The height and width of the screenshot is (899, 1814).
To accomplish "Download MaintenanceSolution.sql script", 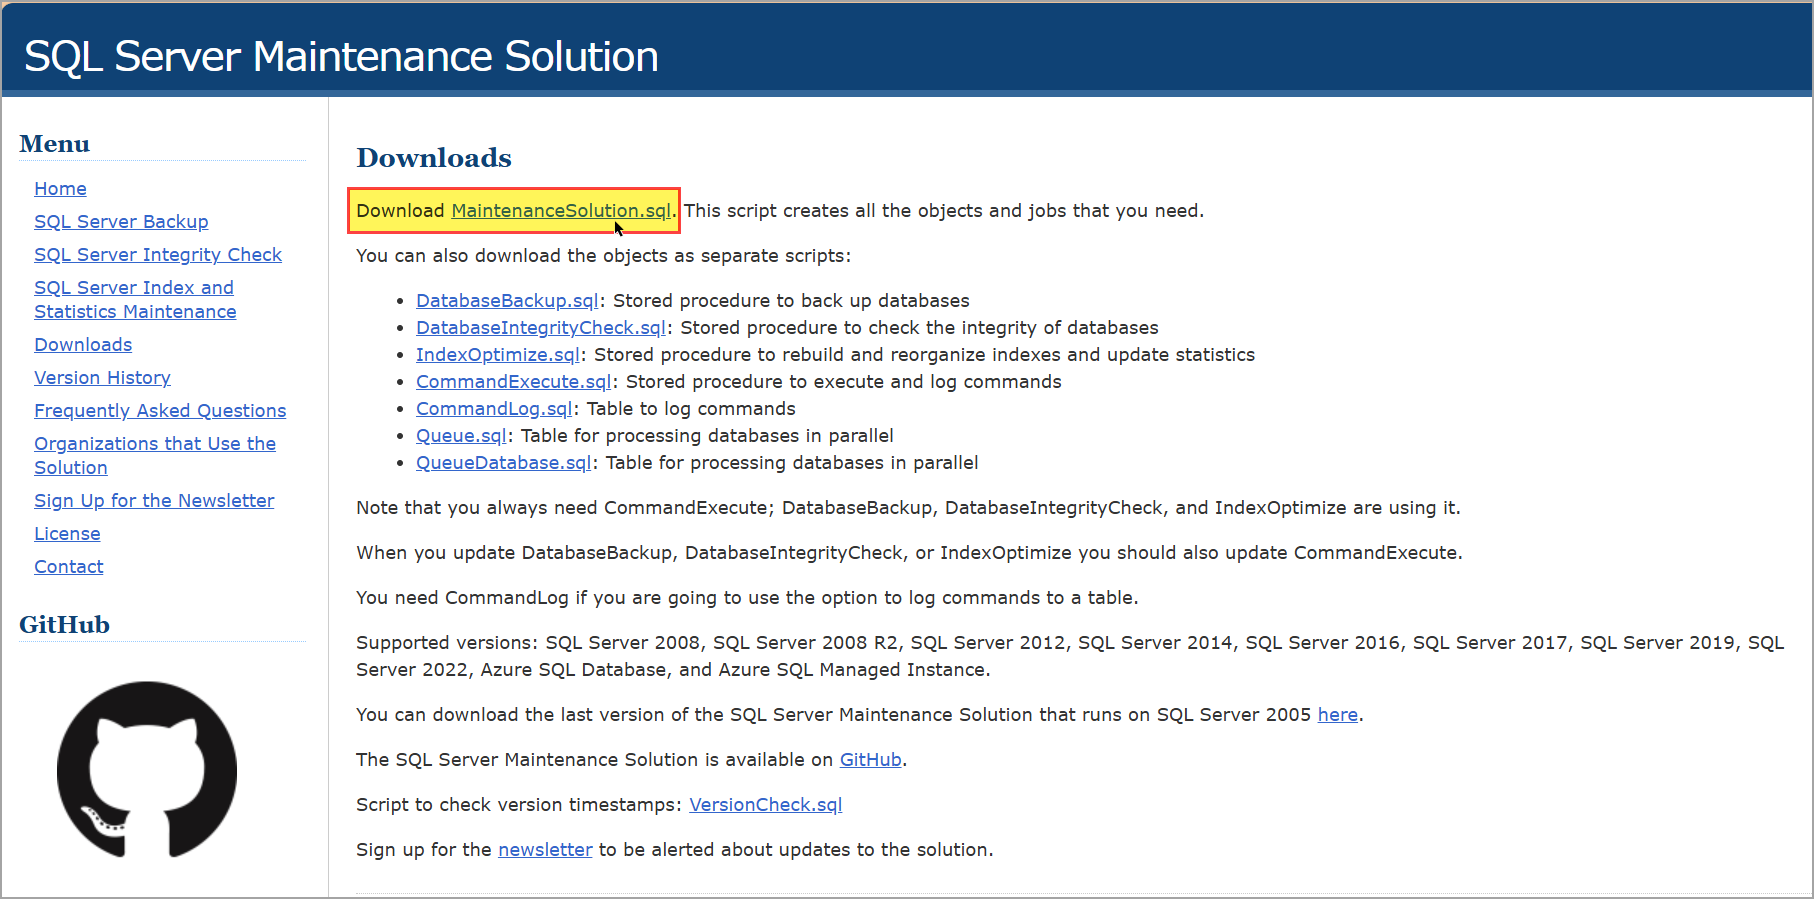I will point(561,211).
